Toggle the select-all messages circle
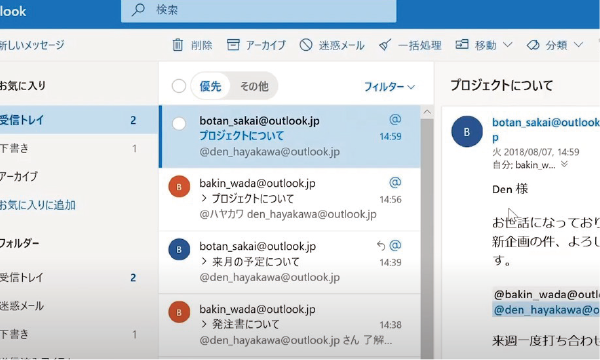Image resolution: width=600 pixels, height=360 pixels. 179,86
